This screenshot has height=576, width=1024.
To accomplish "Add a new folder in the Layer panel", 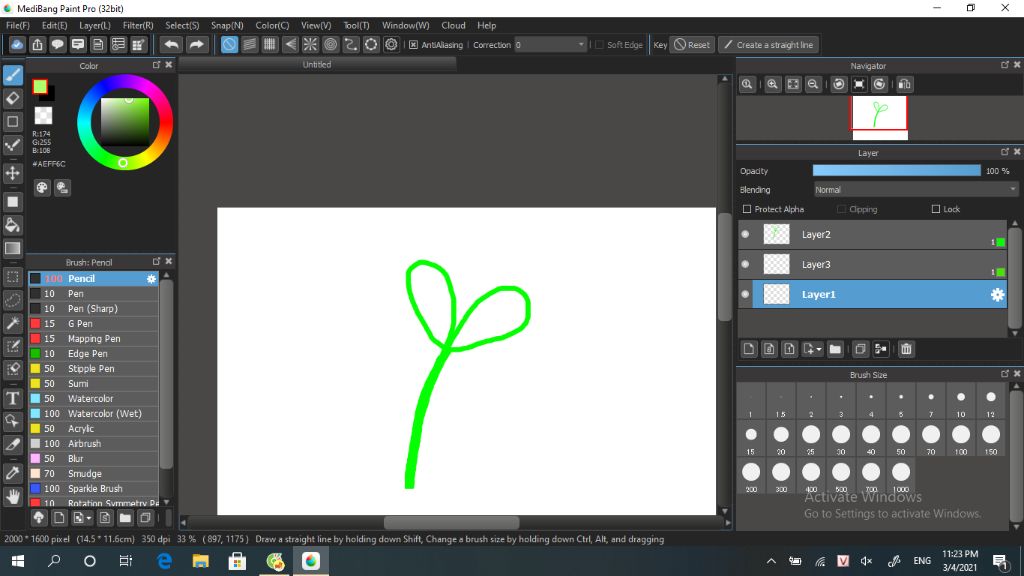I will (x=835, y=349).
